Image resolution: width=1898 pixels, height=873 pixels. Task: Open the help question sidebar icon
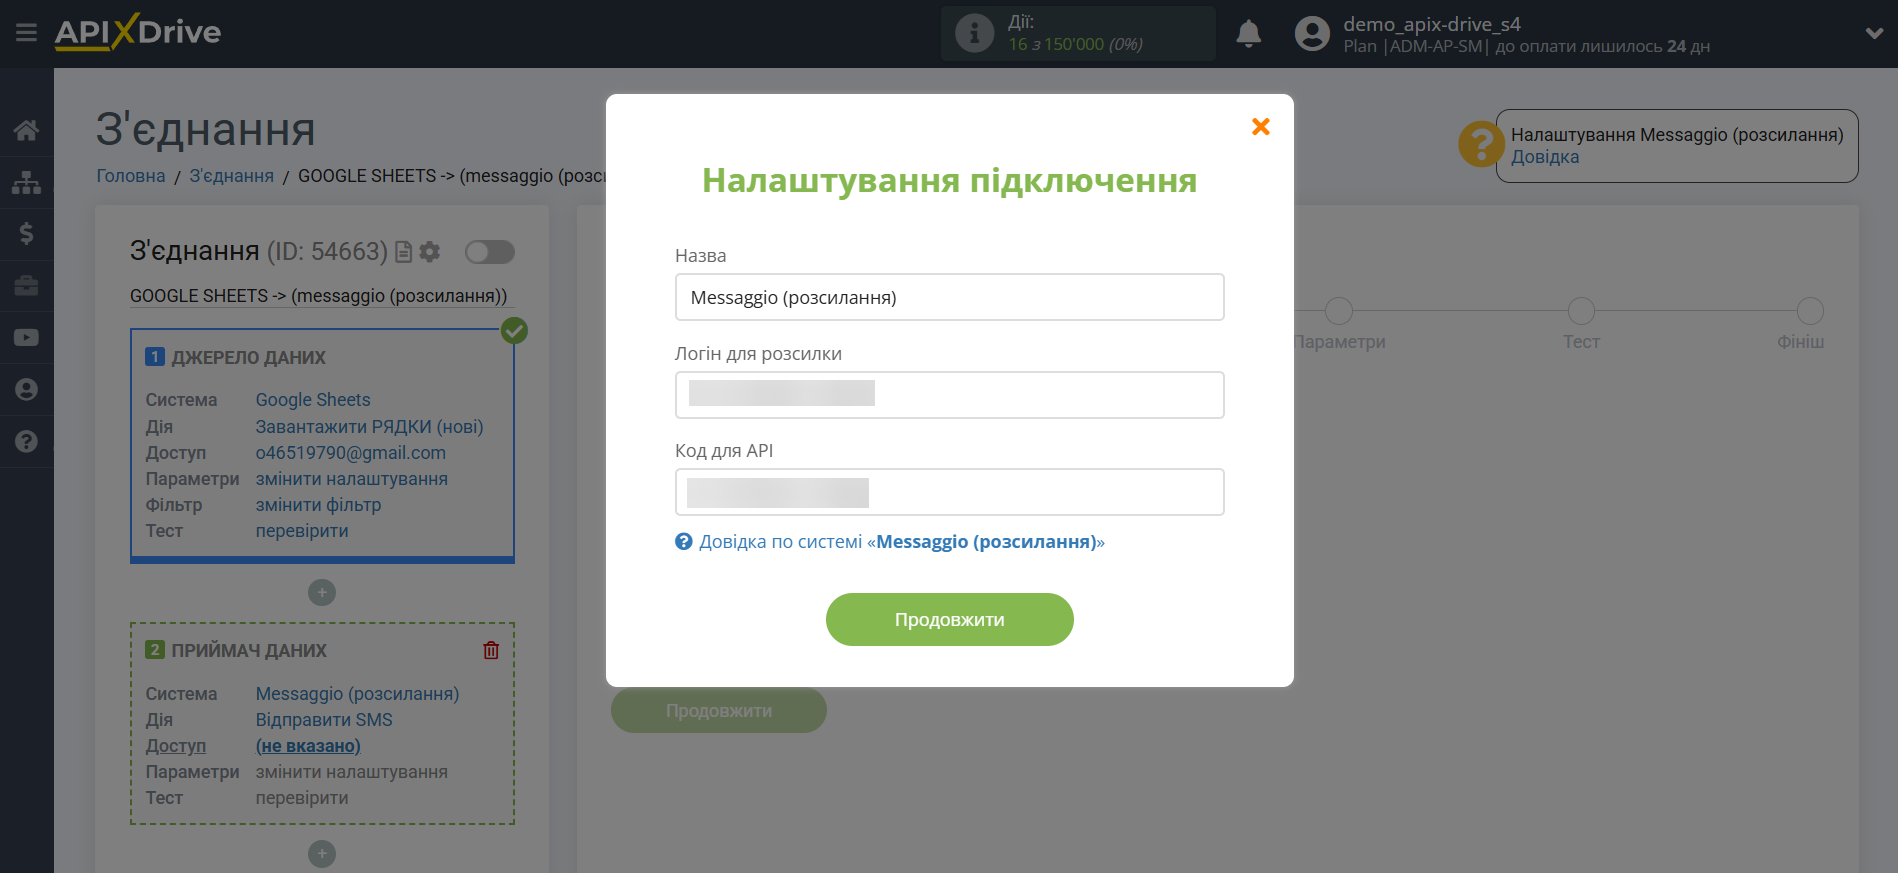[27, 442]
